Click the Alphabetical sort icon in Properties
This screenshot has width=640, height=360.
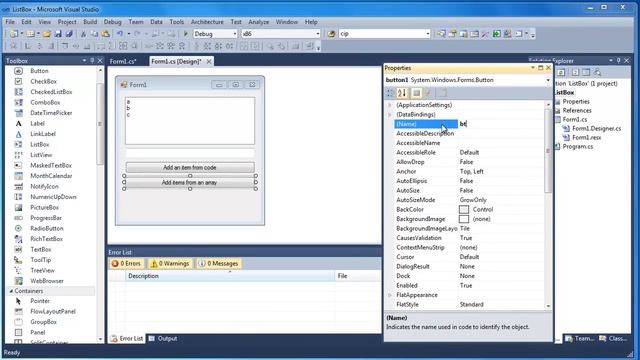[402, 93]
